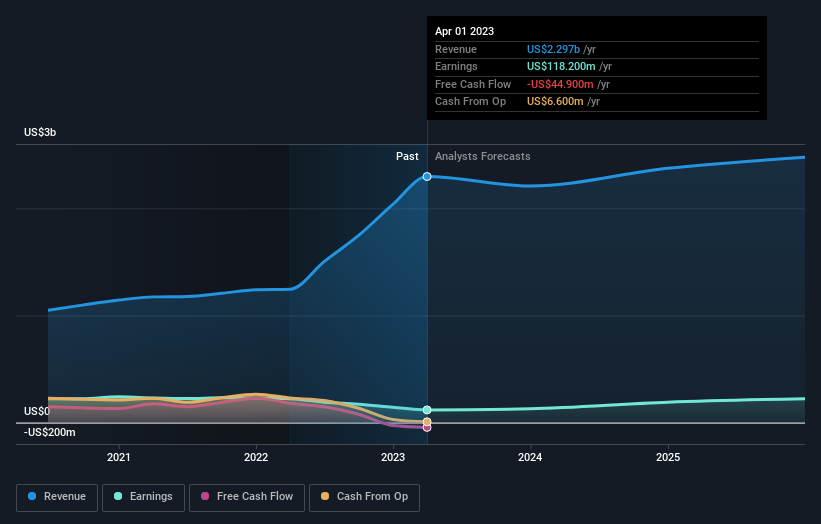Viewport: 821px width, 524px height.
Task: Click the 2024 x-axis label
Action: click(530, 457)
